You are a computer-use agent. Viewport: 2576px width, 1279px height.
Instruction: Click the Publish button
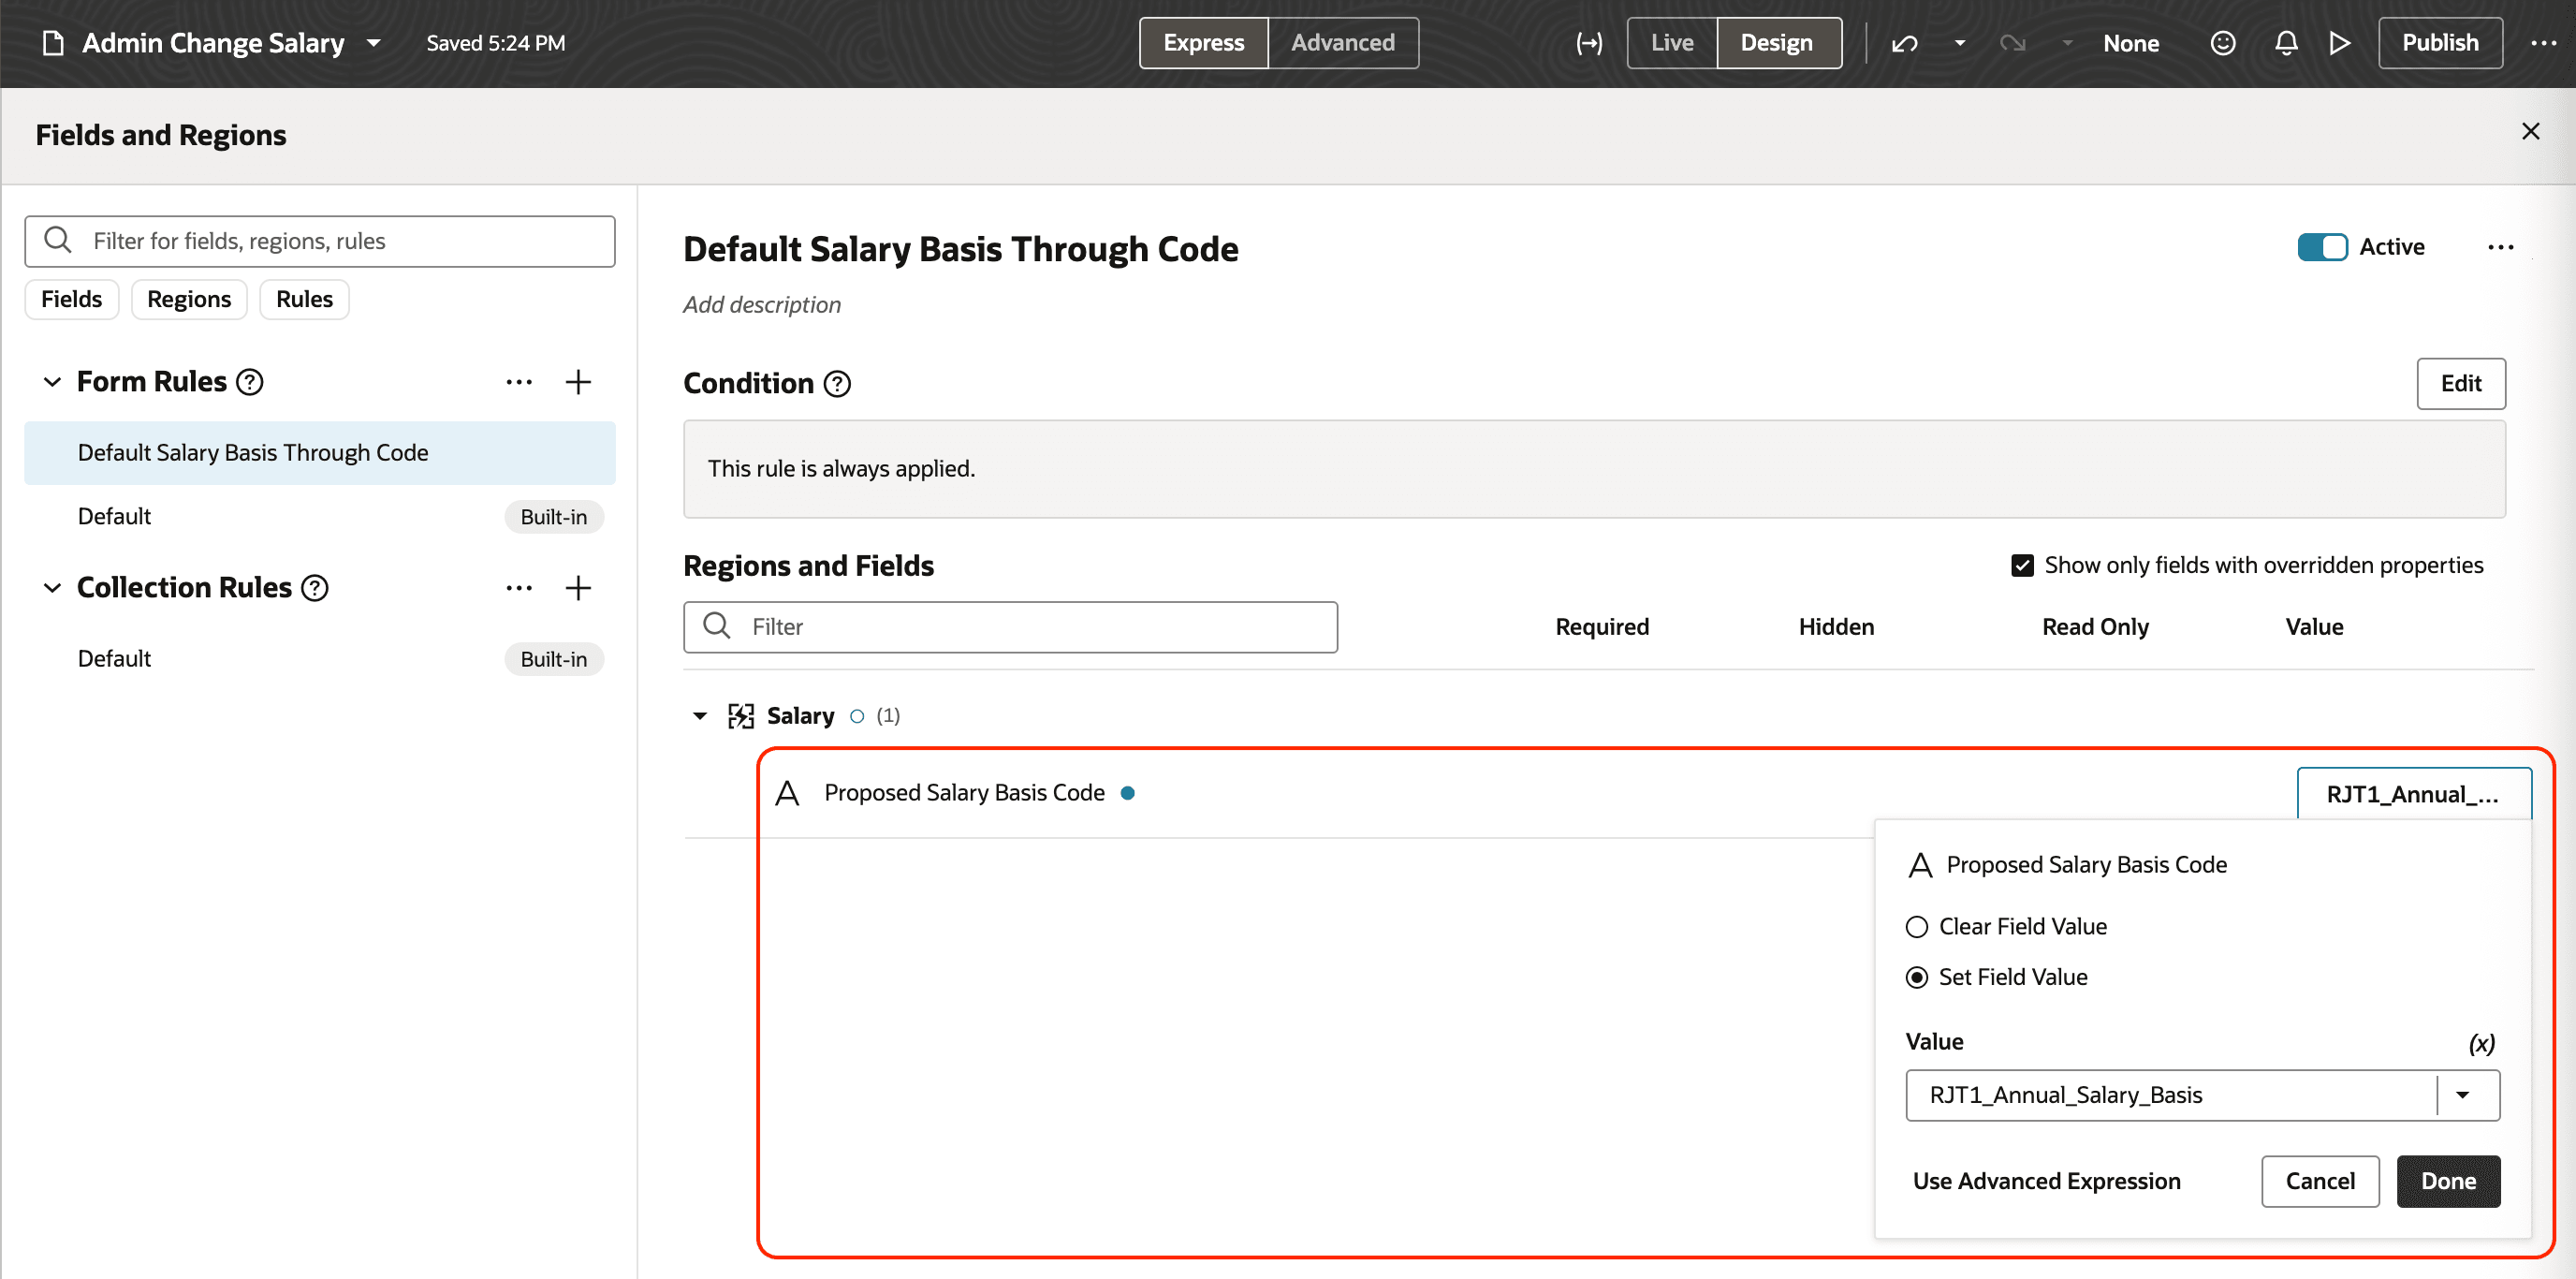pos(2440,43)
